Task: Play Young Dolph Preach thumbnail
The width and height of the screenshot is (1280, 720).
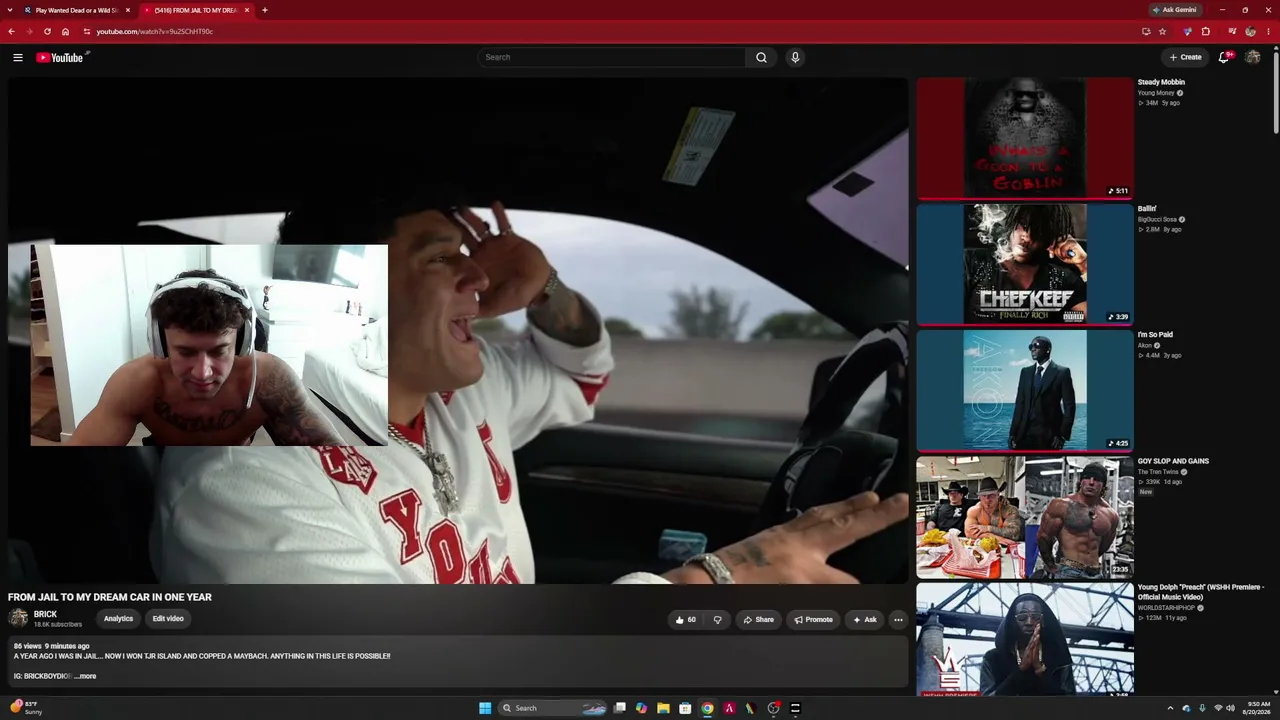Action: pyautogui.click(x=1025, y=638)
